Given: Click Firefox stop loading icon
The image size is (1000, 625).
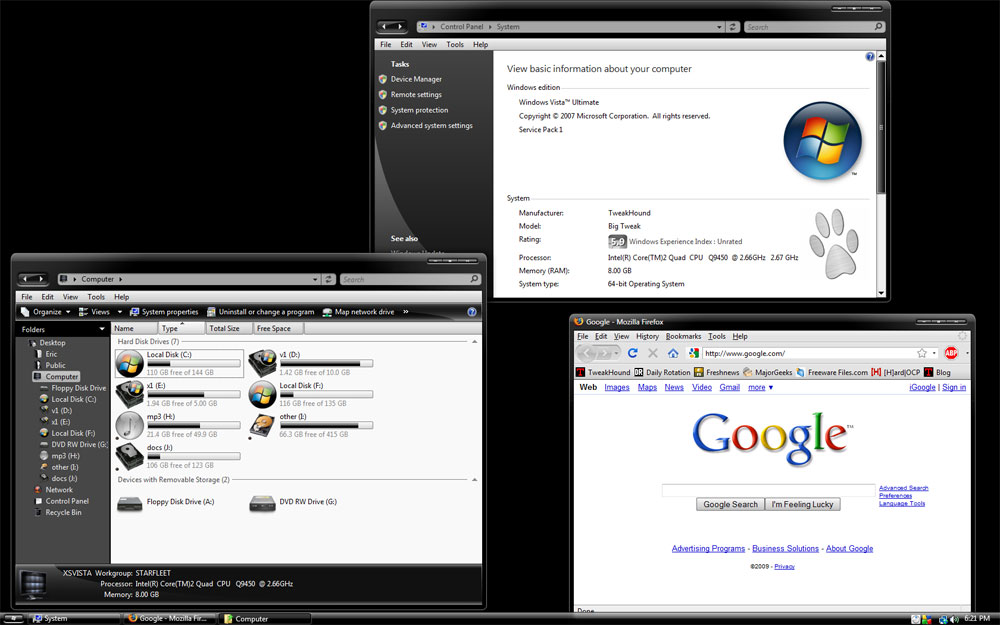Looking at the screenshot, I should 652,353.
